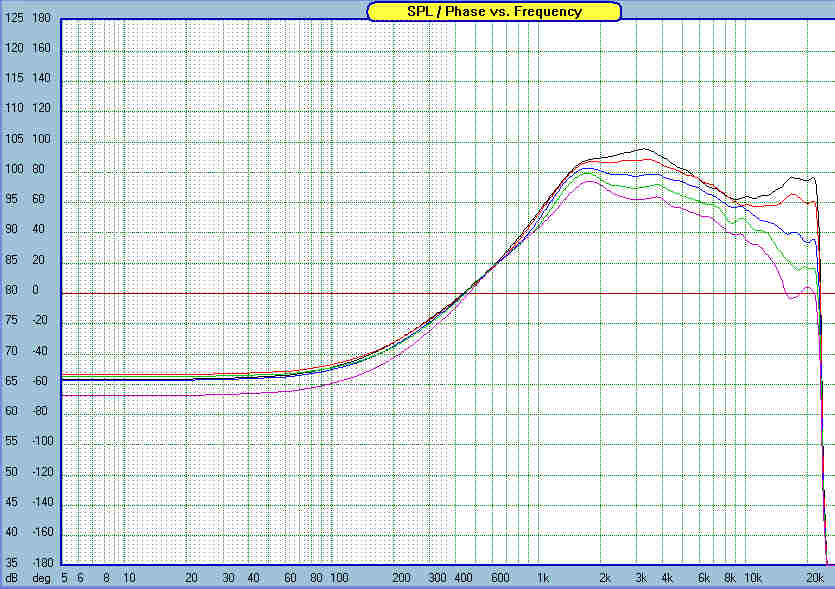Select the '1k' frequency axis label

543,578
